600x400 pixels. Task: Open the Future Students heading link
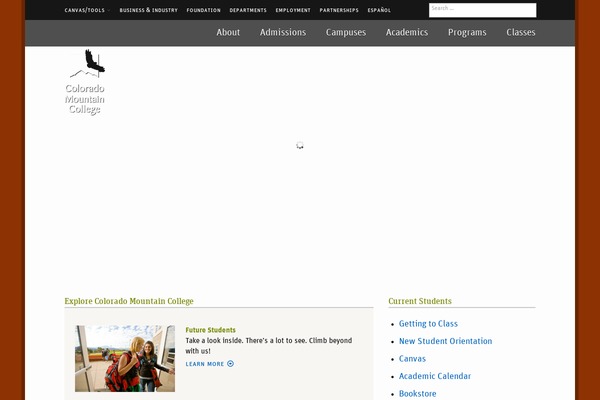(x=210, y=330)
